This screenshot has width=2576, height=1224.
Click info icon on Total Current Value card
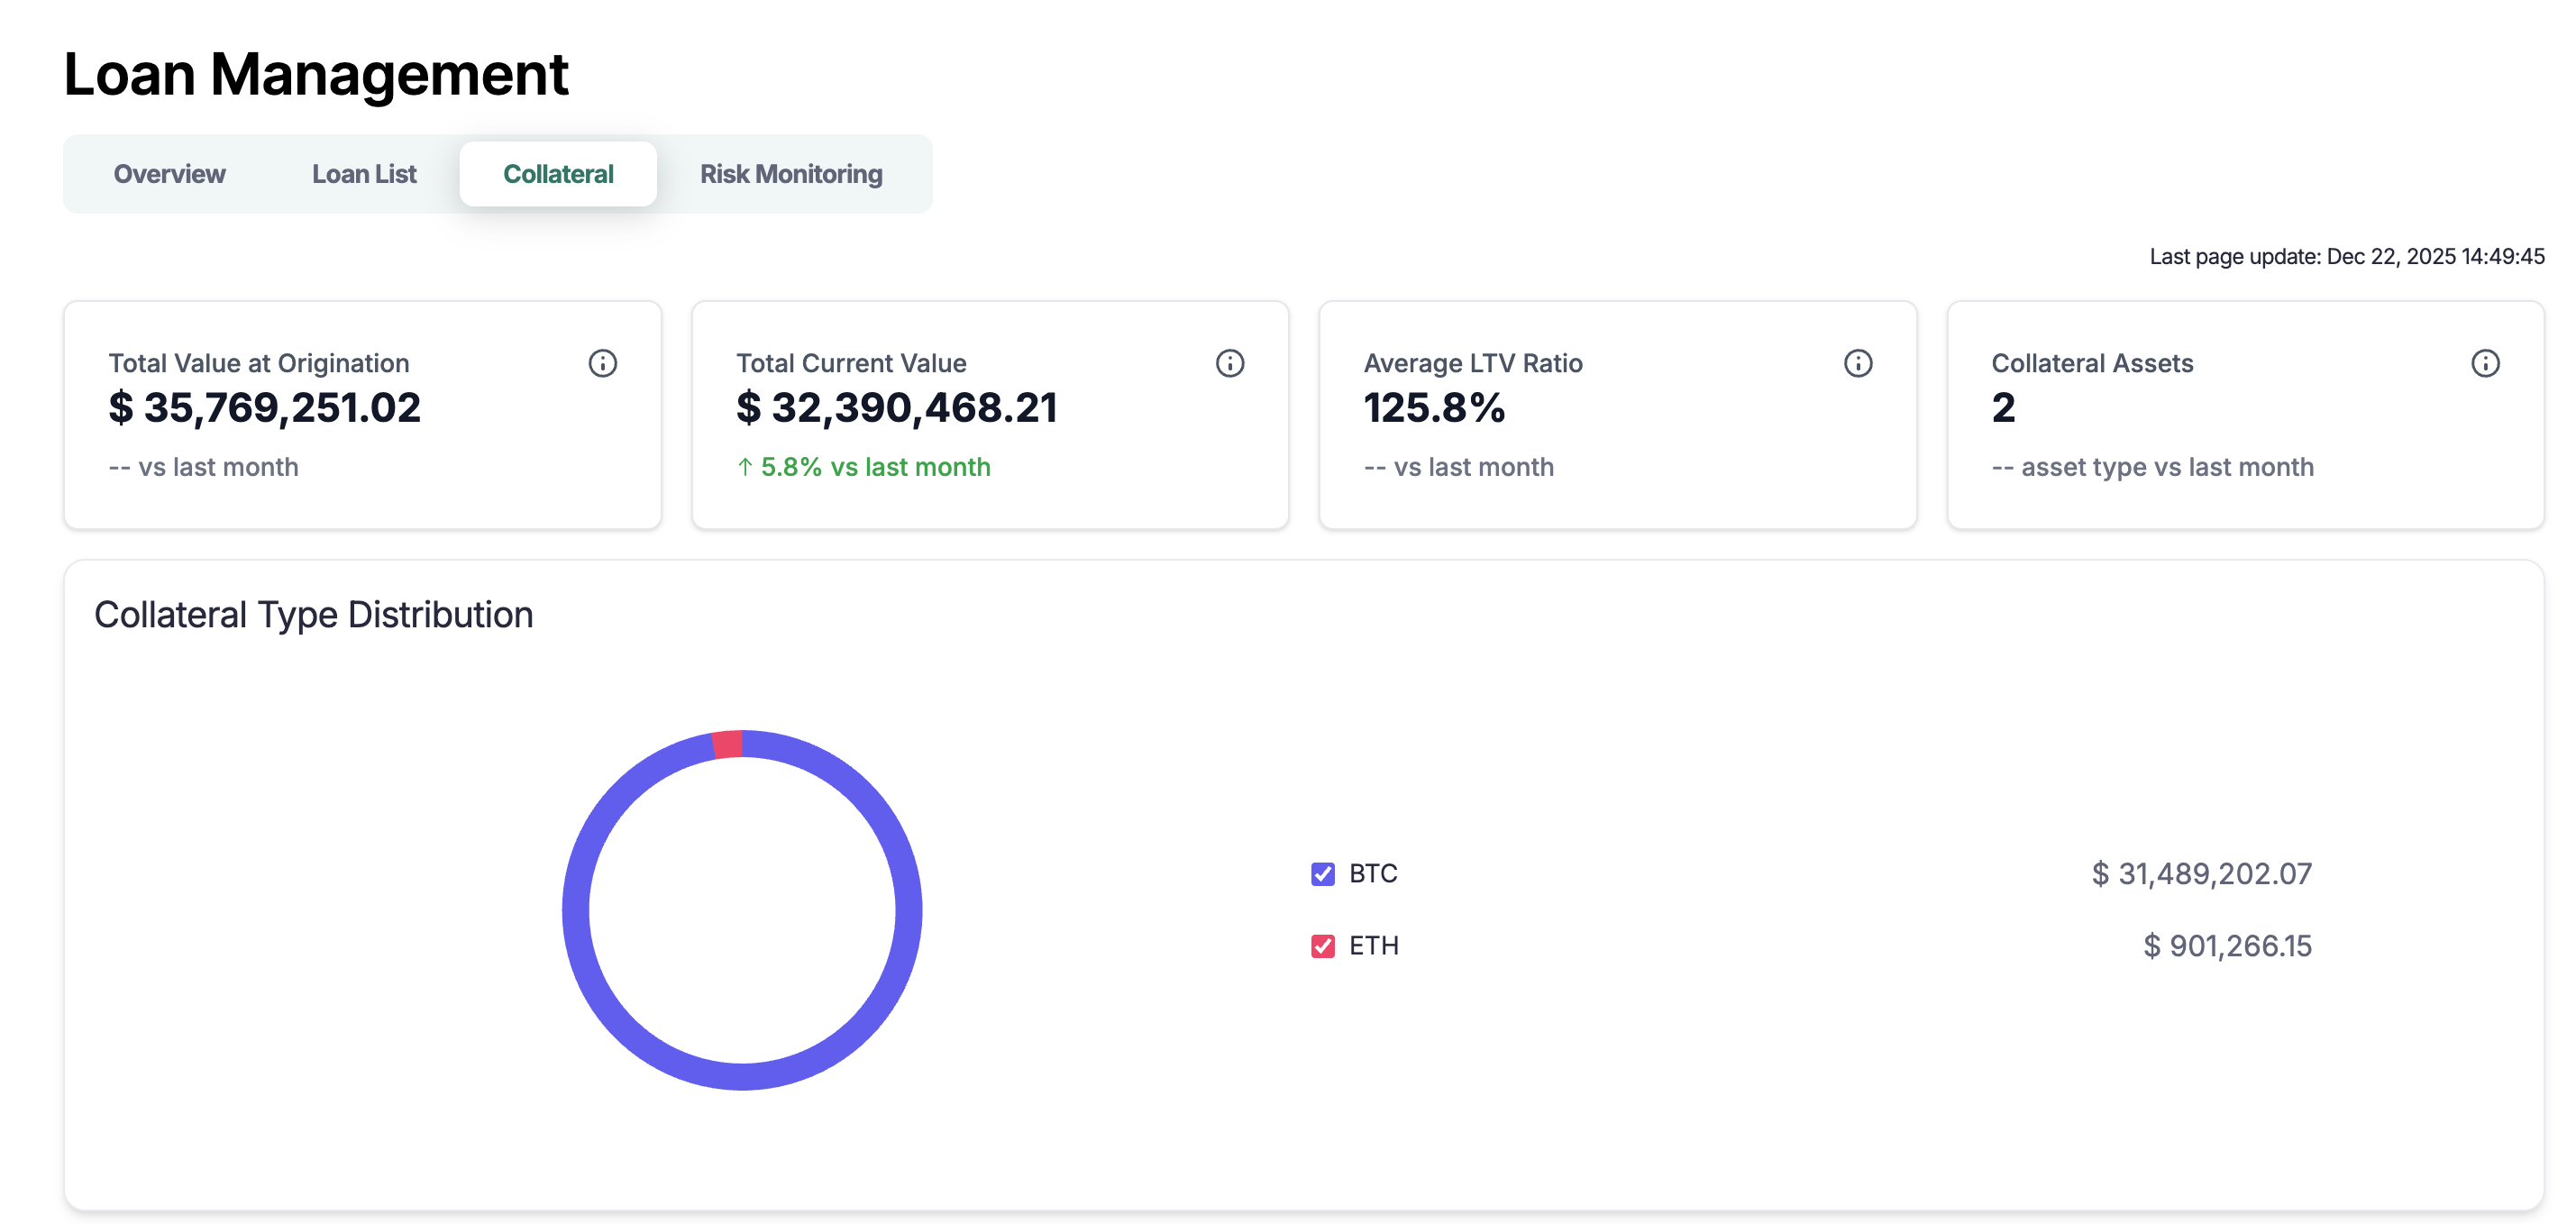click(1229, 363)
